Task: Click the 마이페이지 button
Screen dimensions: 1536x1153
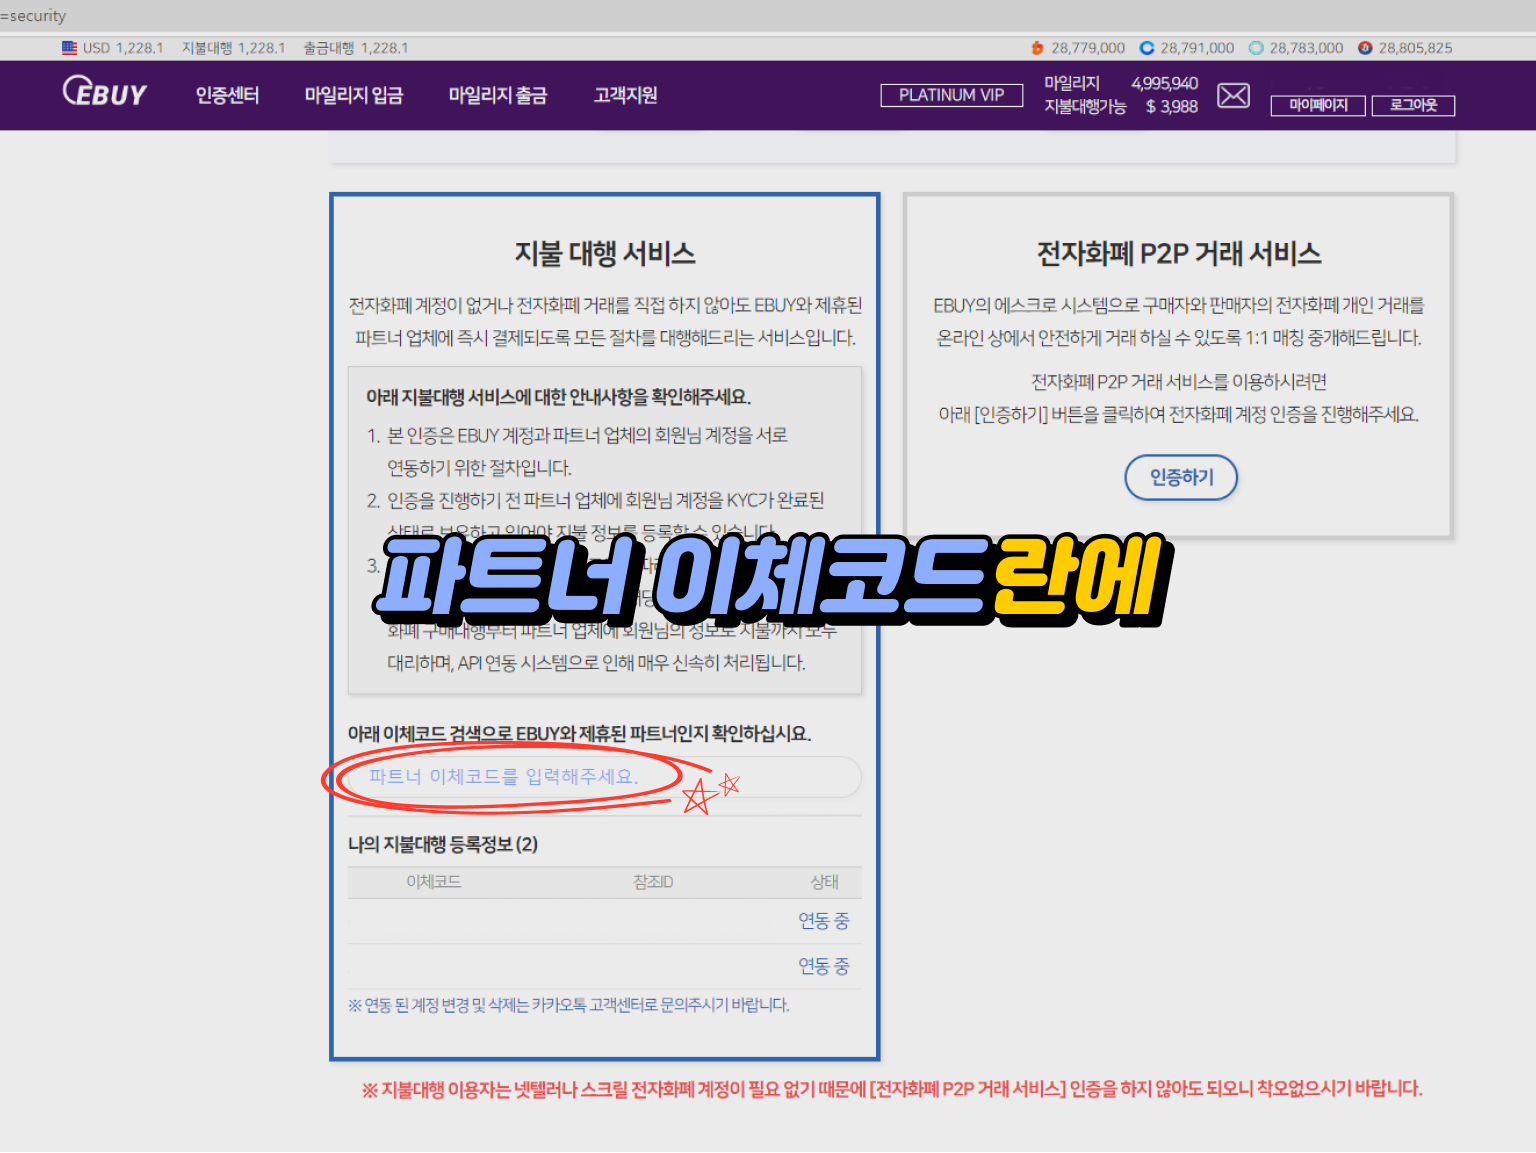Action: pyautogui.click(x=1317, y=105)
